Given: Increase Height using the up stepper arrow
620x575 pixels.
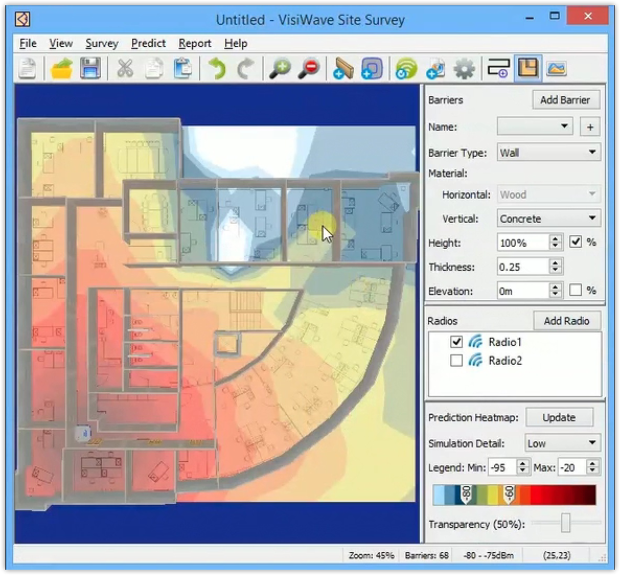Looking at the screenshot, I should pos(556,238).
